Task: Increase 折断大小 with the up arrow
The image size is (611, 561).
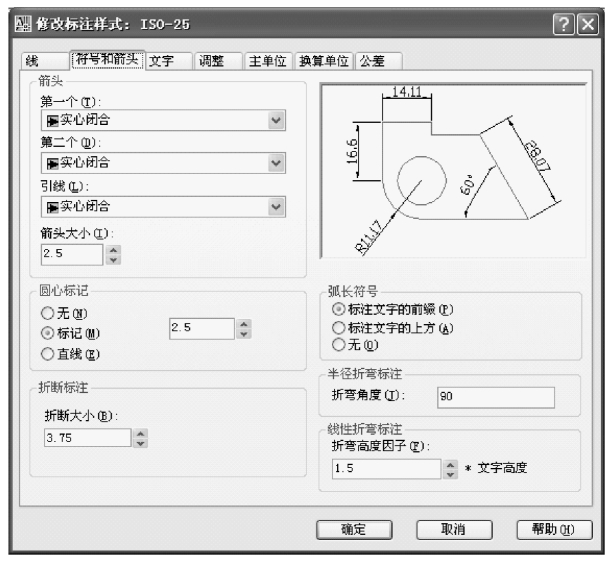Action: [x=141, y=433]
